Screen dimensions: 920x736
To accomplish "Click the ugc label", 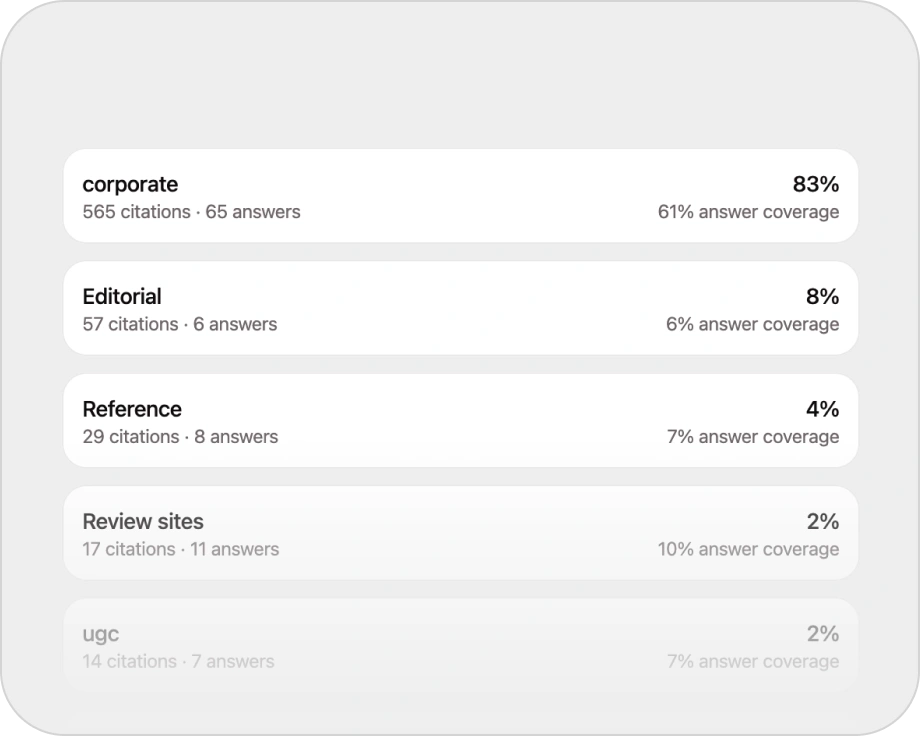I will (101, 633).
